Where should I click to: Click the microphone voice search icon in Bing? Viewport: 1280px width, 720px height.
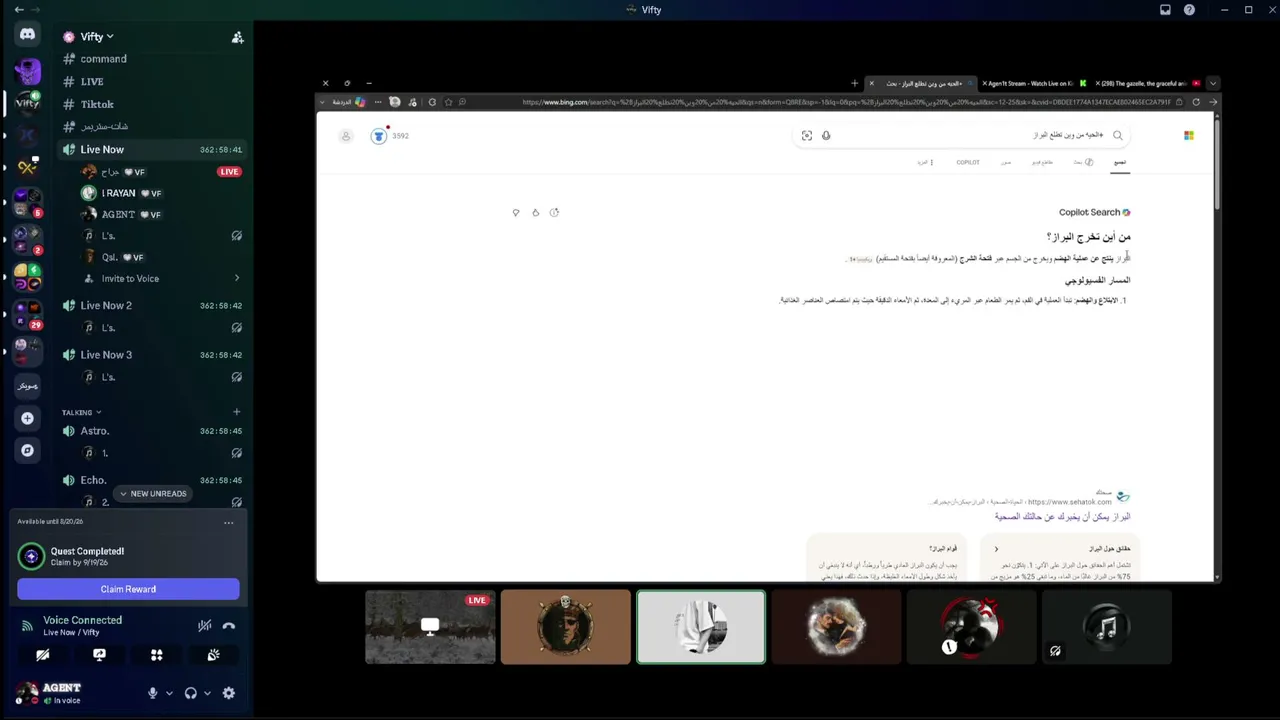click(826, 135)
